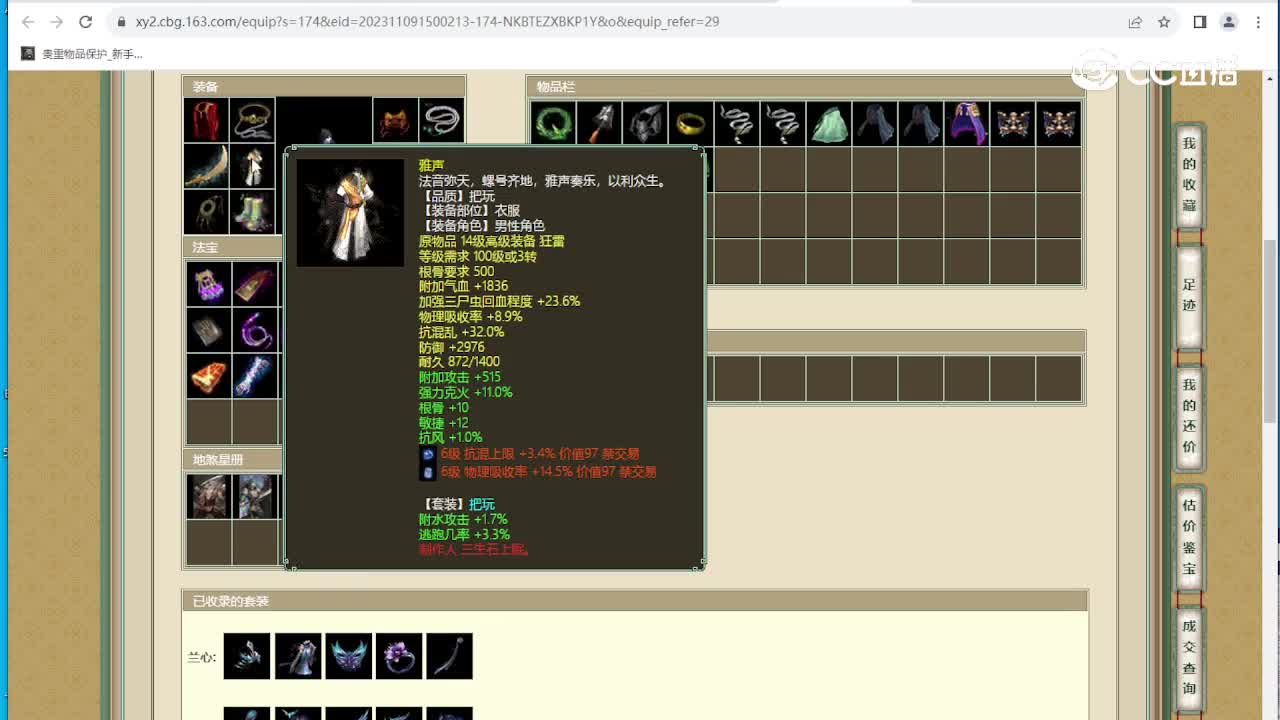
Task: Click the 6级 物理吸收率 gem icon
Action: tap(428, 472)
